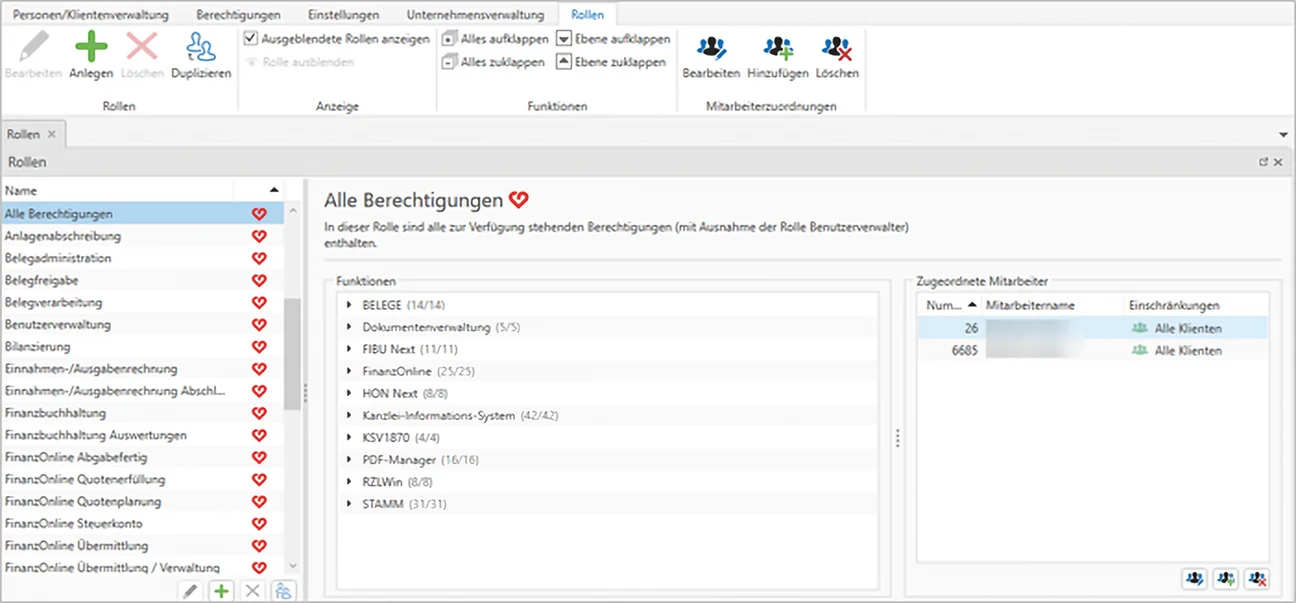
Task: Click the Hinzufügen employee assignment icon
Action: click(777, 47)
